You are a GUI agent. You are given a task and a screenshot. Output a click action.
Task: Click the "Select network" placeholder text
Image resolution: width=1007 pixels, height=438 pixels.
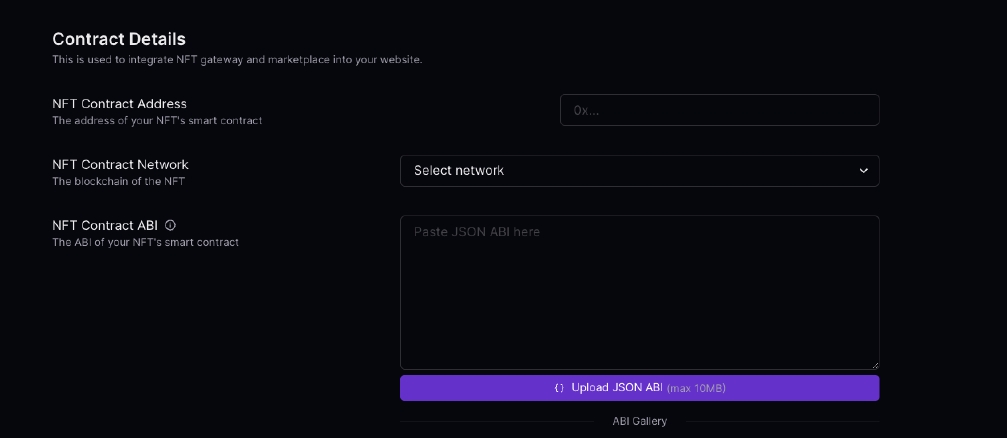click(459, 171)
